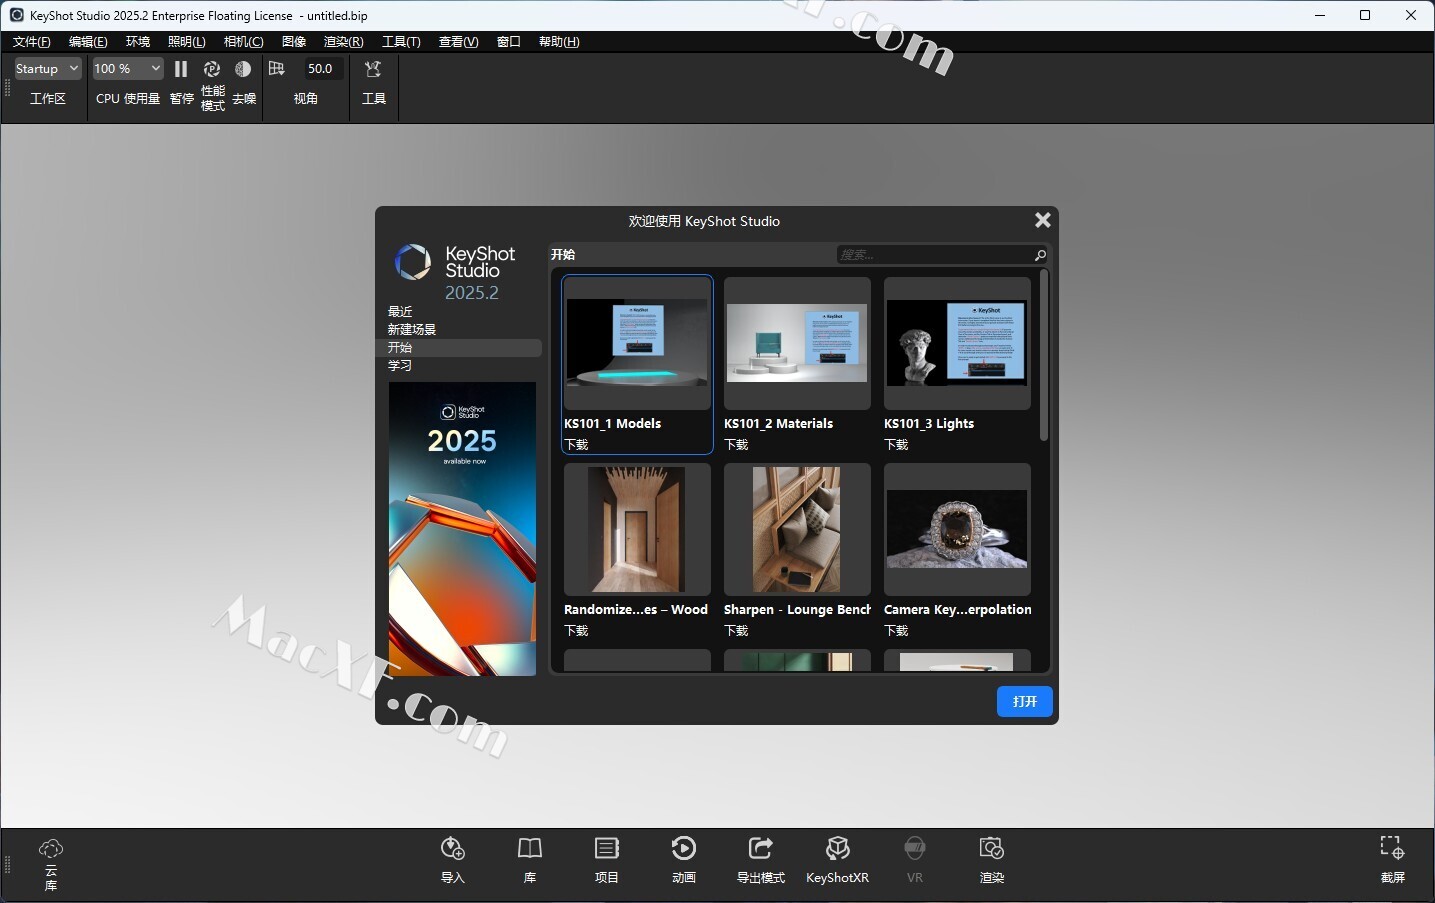1435x903 pixels.
Task: Click the search field in welcome dialog
Action: click(x=942, y=255)
